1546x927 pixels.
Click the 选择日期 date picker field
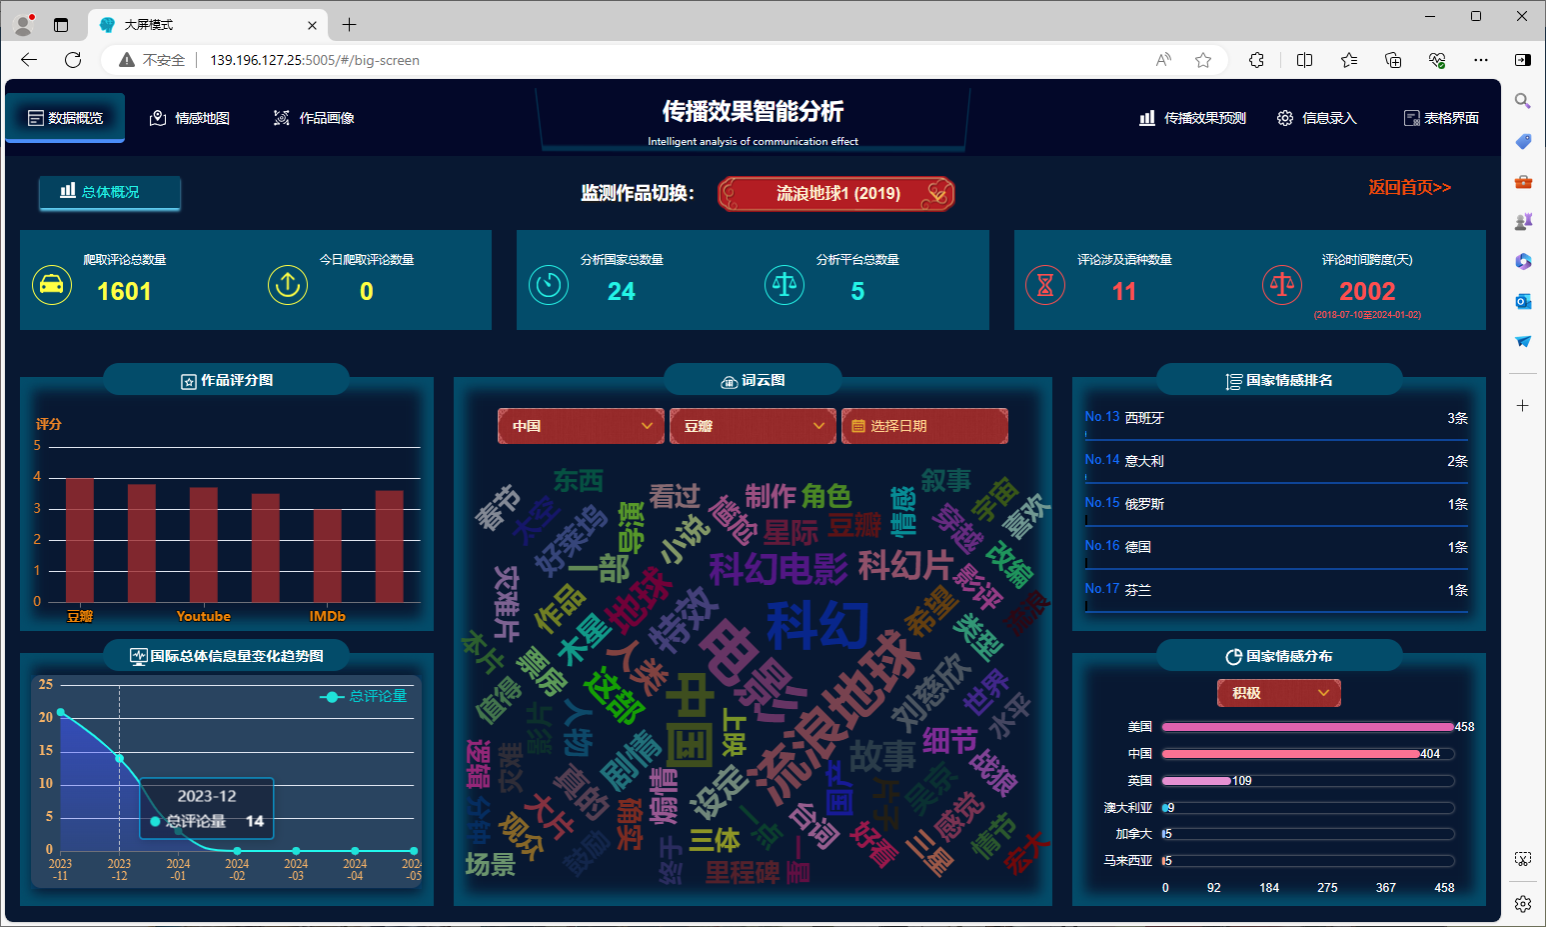[924, 426]
